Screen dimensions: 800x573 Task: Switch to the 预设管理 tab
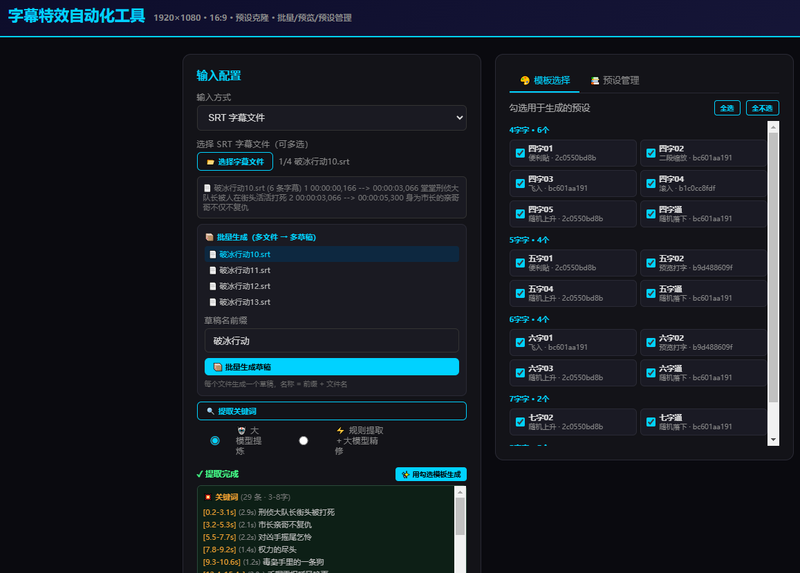coord(614,81)
